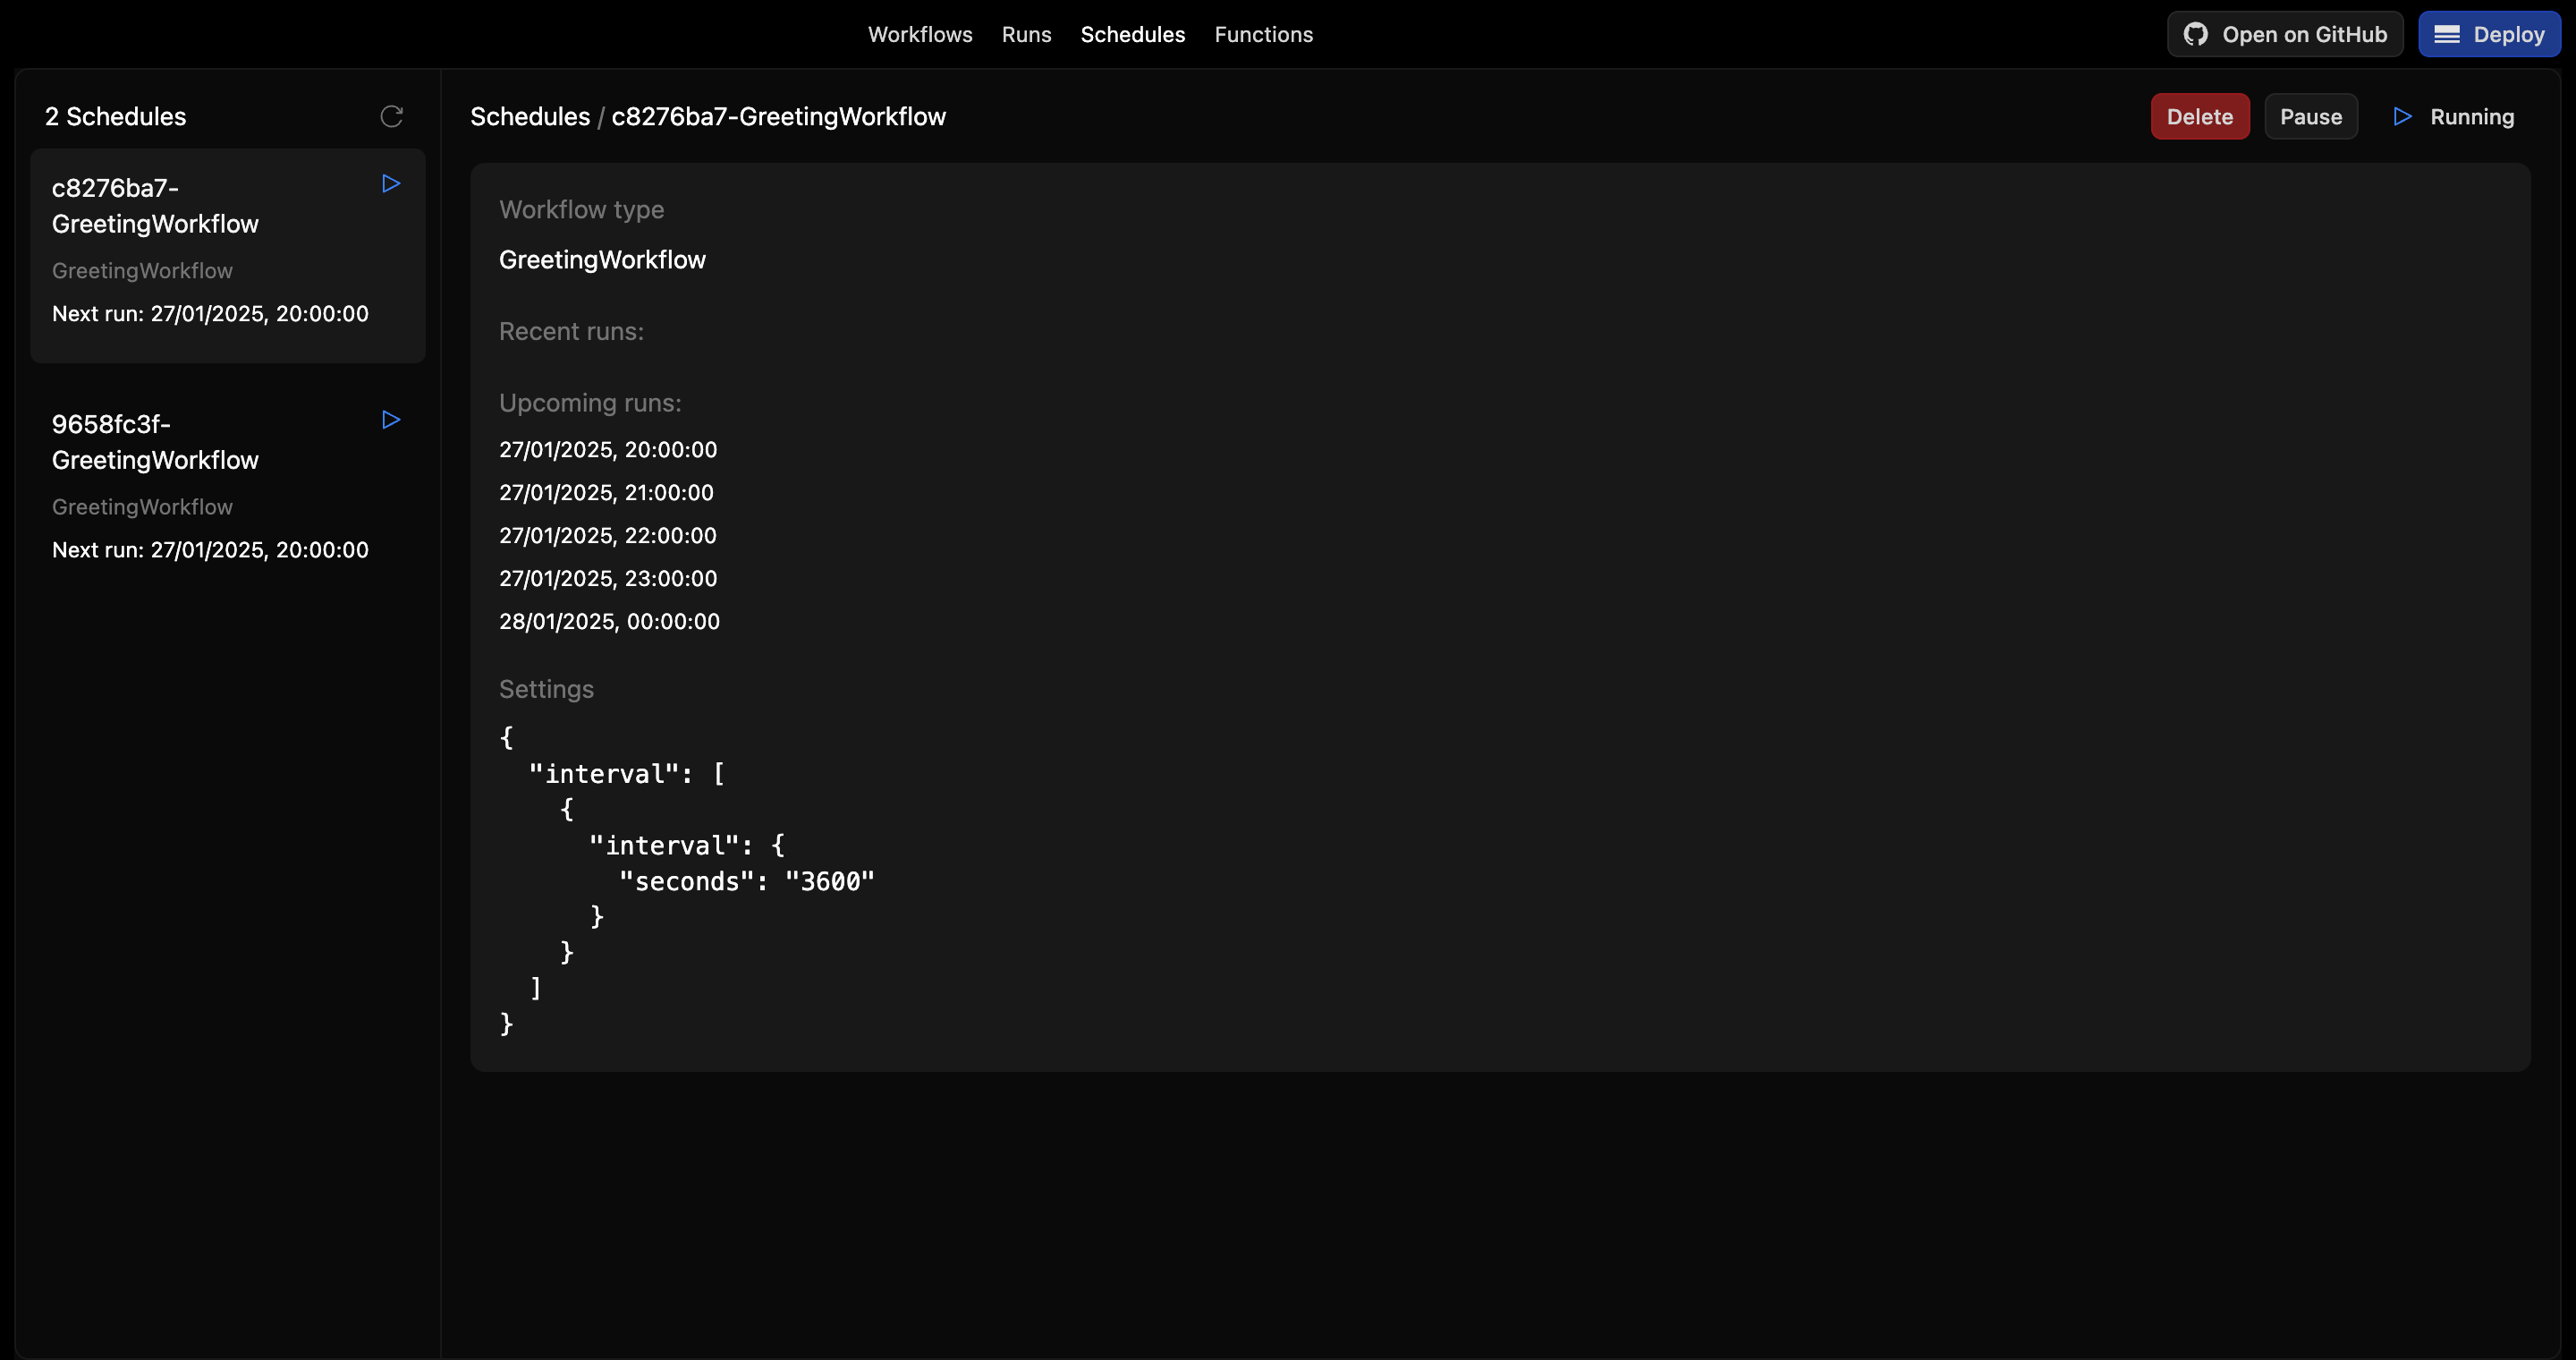2576x1360 pixels.
Task: Open the Workflows tab
Action: click(x=919, y=35)
